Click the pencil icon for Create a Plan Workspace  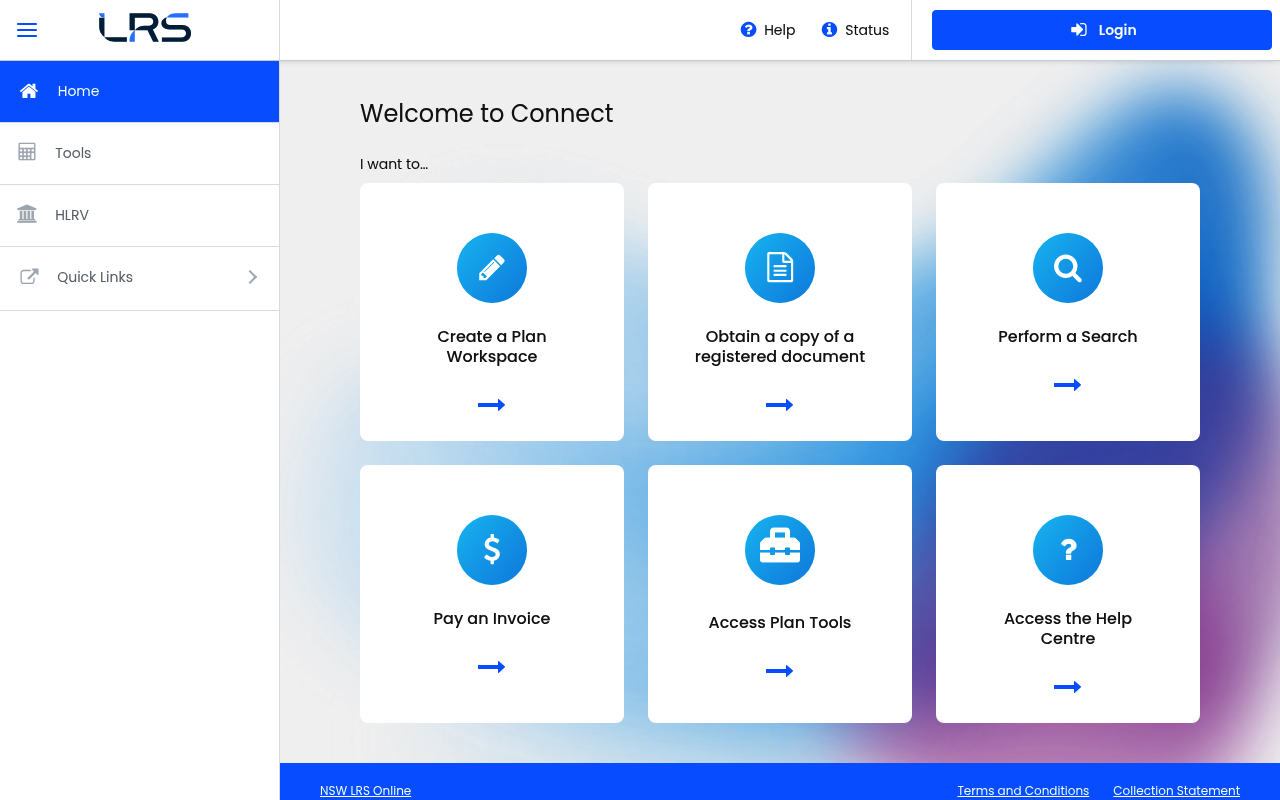tap(492, 268)
